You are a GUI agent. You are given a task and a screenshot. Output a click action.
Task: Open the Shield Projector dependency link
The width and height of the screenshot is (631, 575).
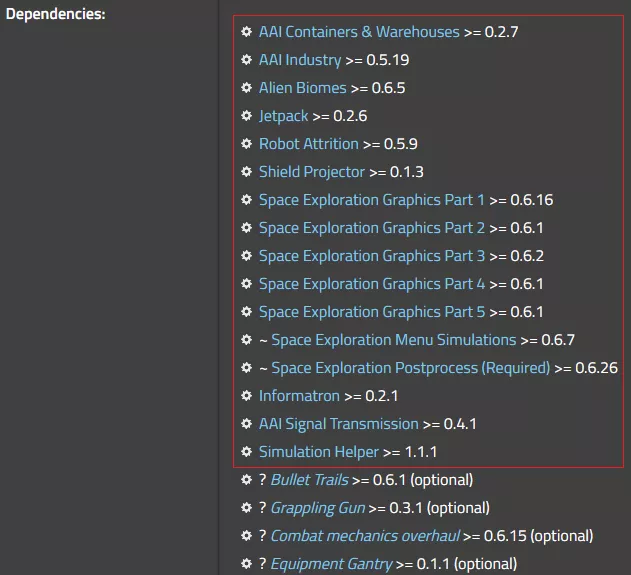point(311,172)
